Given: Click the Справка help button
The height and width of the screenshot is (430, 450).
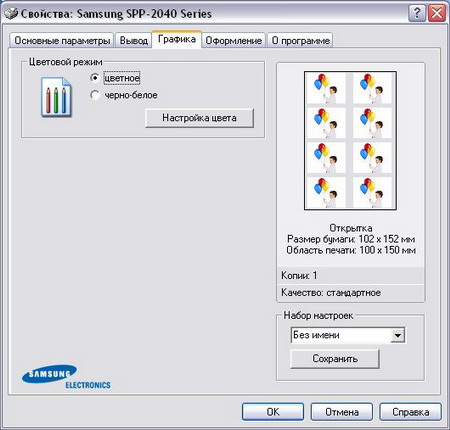Looking at the screenshot, I should [x=410, y=412].
